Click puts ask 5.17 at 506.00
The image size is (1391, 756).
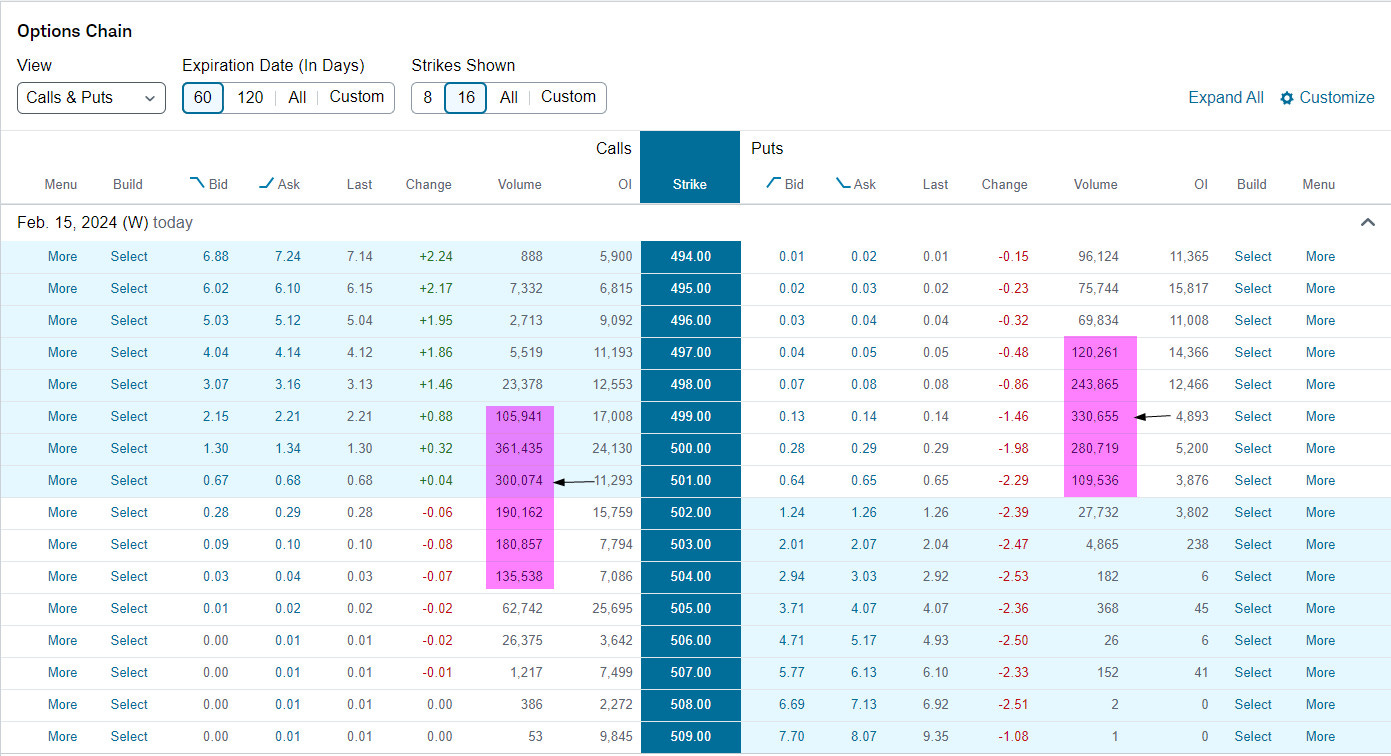click(x=864, y=641)
